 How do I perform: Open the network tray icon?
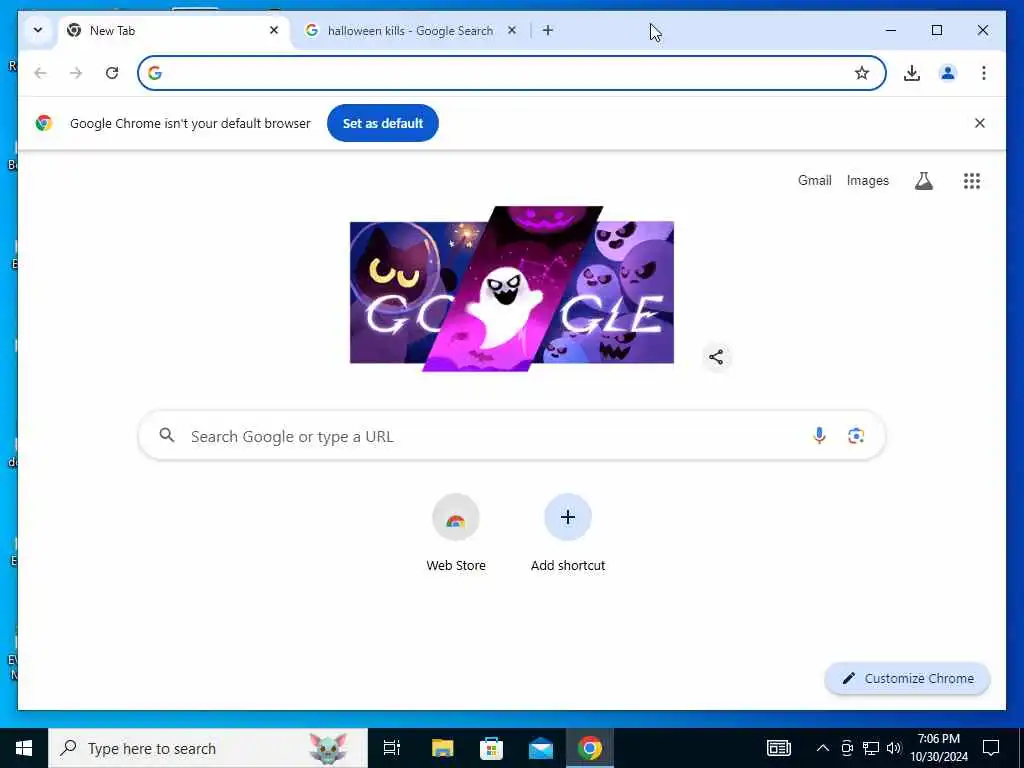point(871,748)
